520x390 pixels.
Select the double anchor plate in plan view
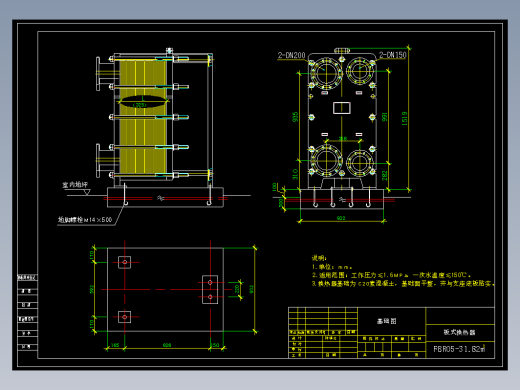click(210, 289)
